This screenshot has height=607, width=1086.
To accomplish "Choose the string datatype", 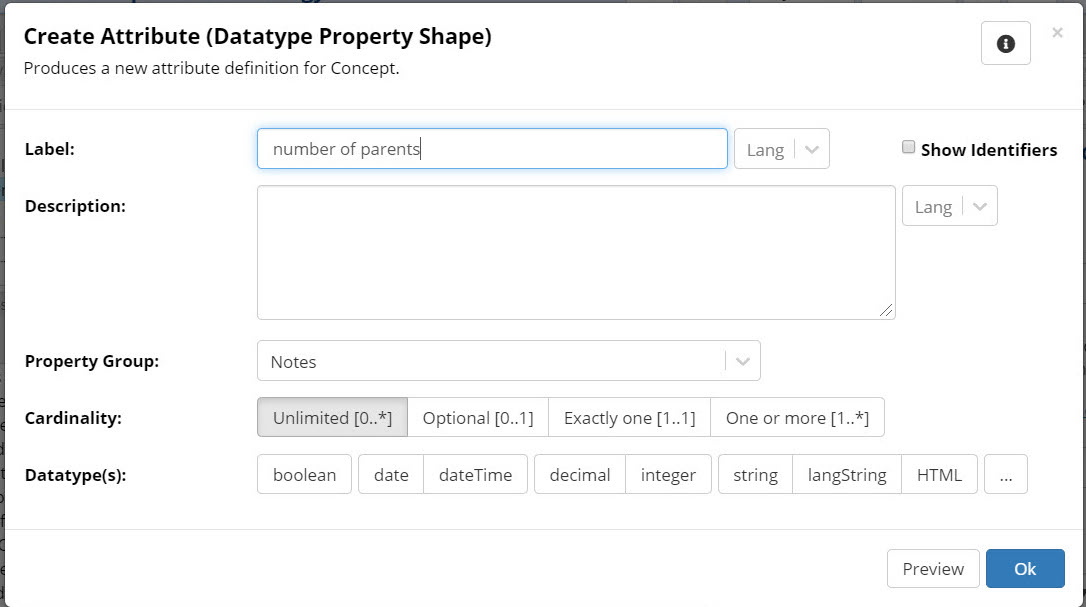I will click(x=755, y=475).
